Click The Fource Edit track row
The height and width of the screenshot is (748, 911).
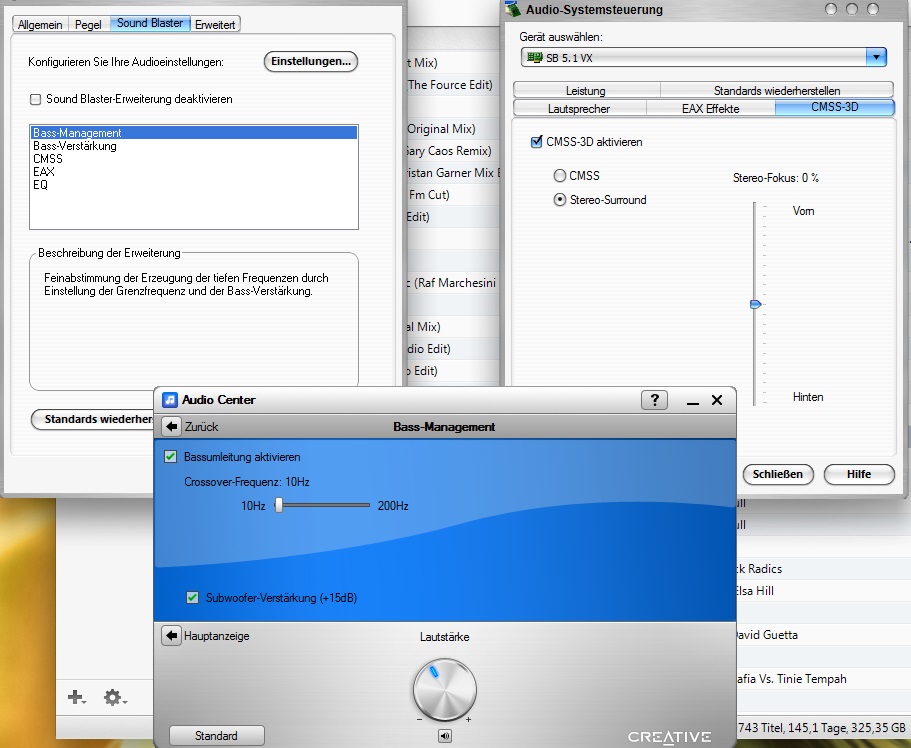click(453, 85)
